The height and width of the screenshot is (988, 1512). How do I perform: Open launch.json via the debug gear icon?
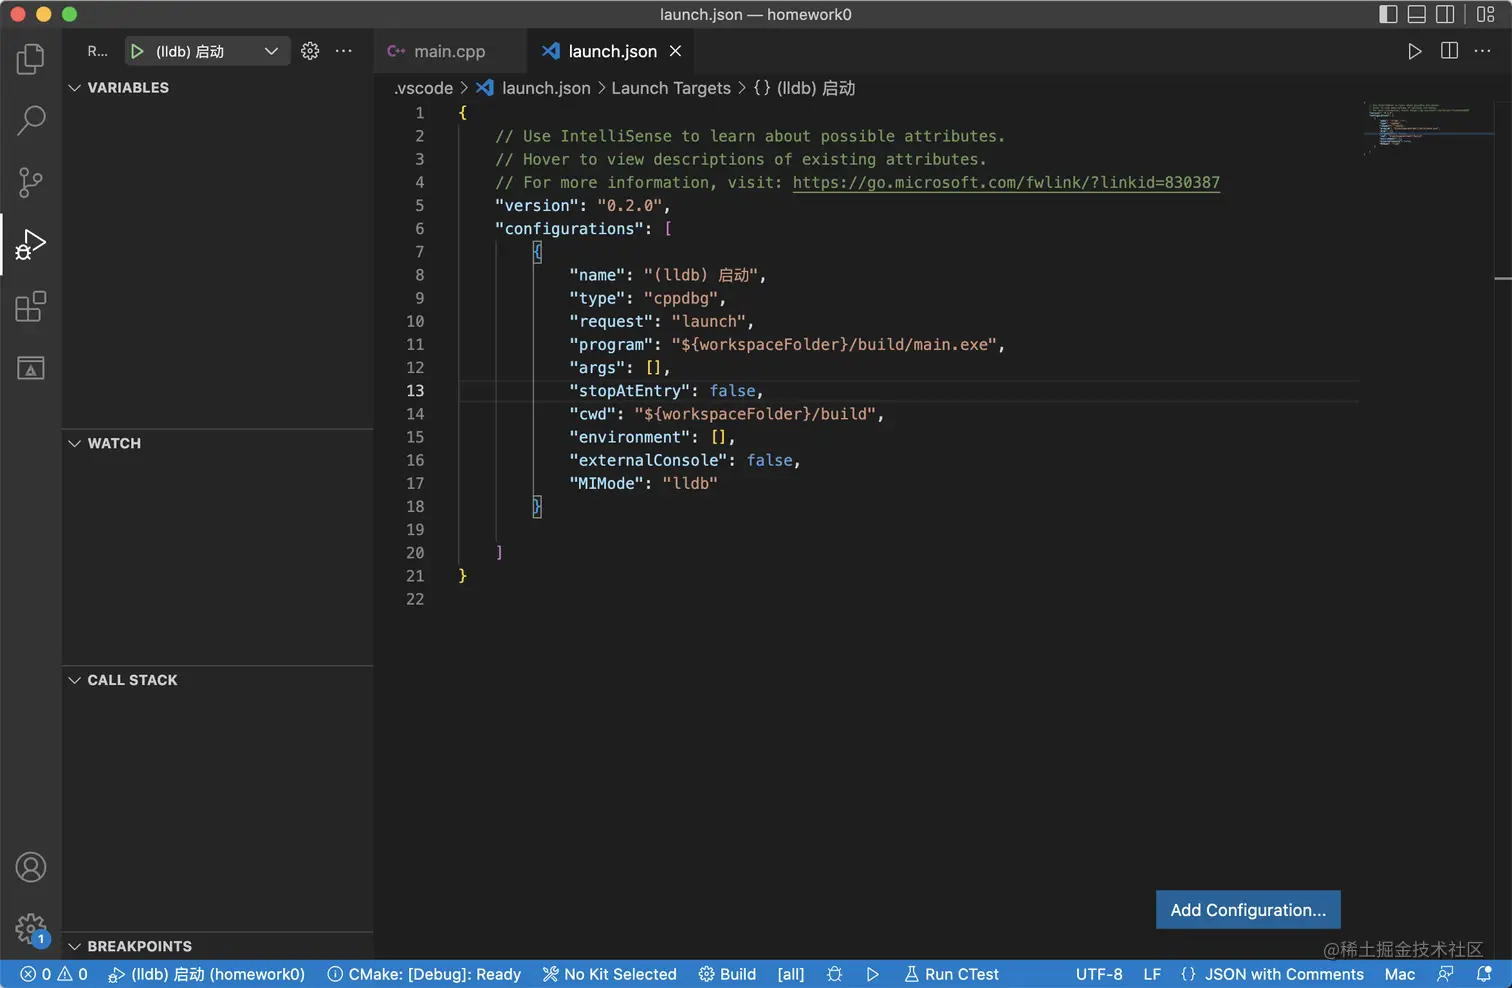[x=310, y=51]
